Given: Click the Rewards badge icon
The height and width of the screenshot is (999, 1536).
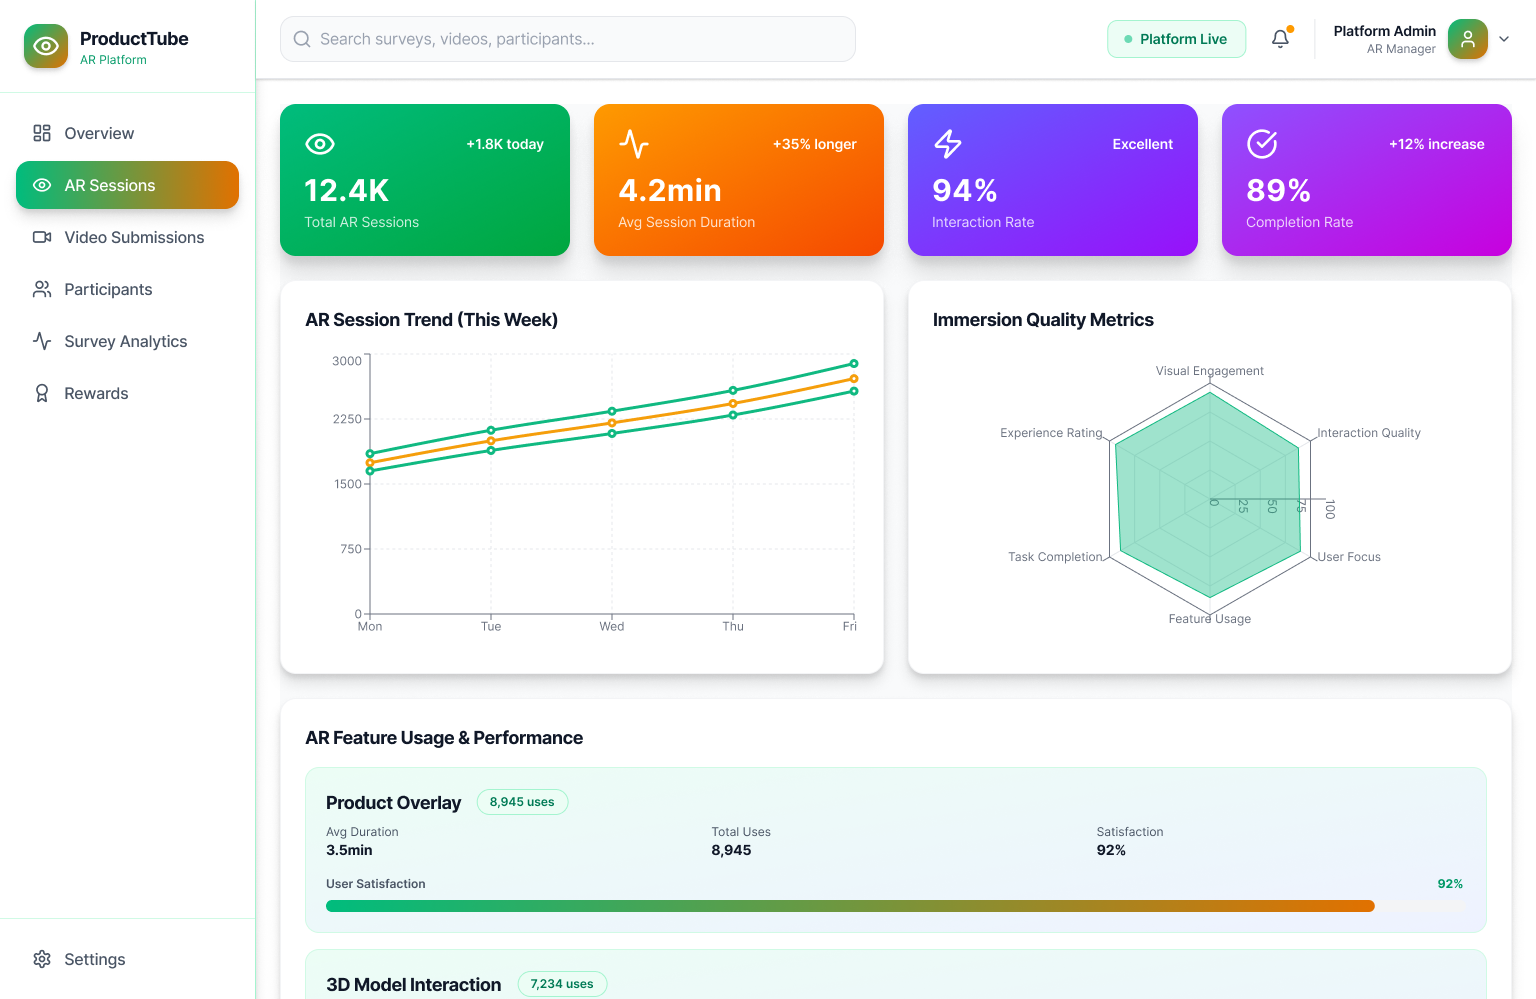Looking at the screenshot, I should tap(41, 393).
